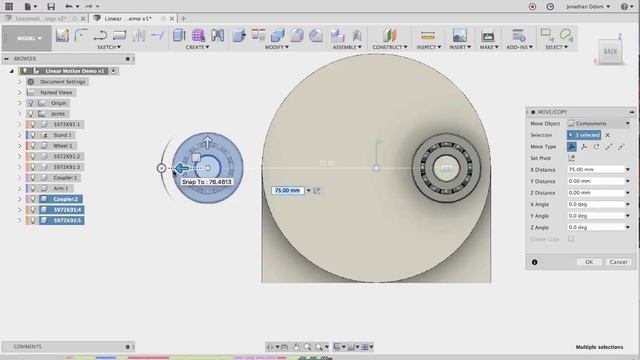Click the Undo arrow

tap(69, 6)
